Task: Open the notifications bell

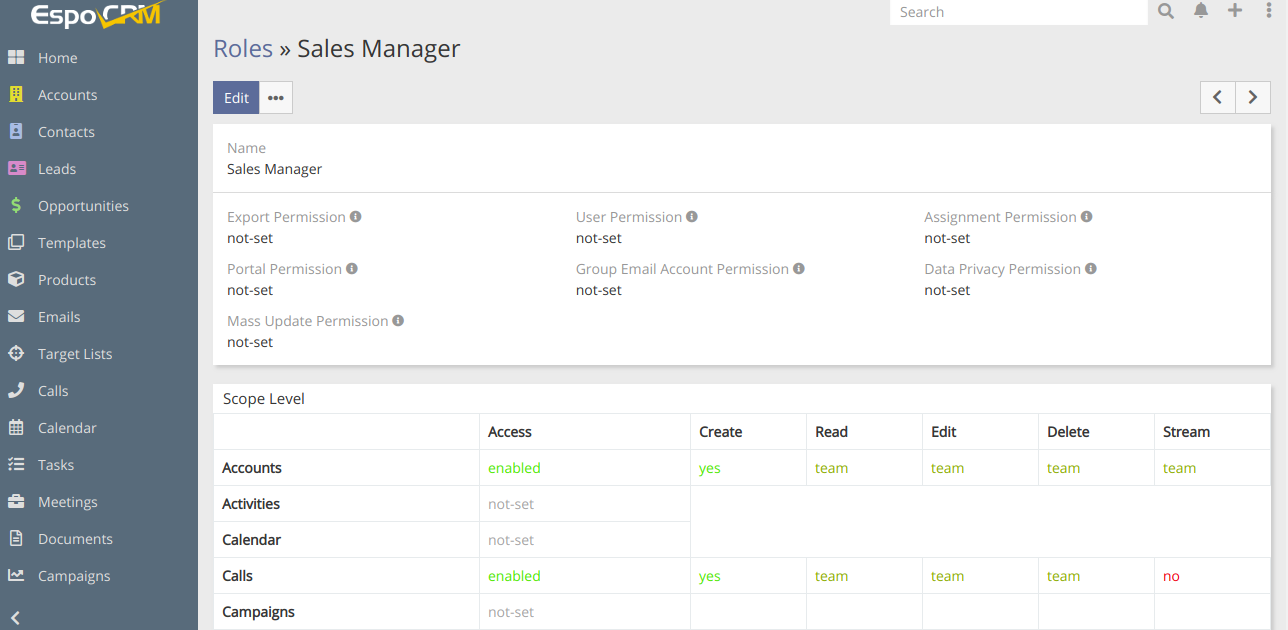Action: (1201, 11)
